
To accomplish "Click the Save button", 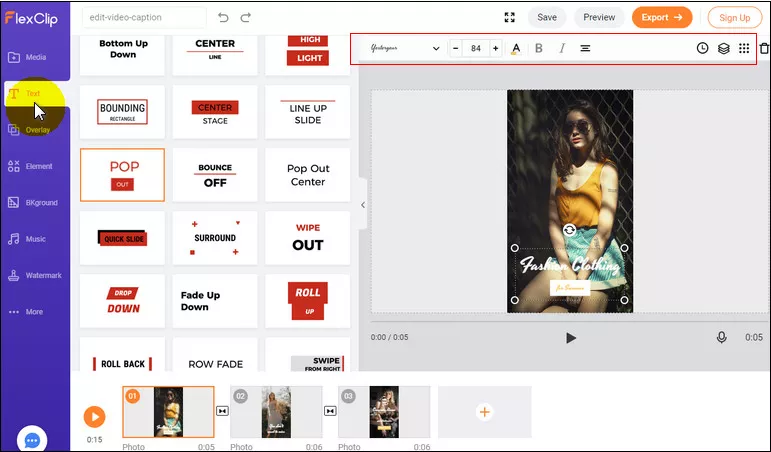I will [547, 17].
